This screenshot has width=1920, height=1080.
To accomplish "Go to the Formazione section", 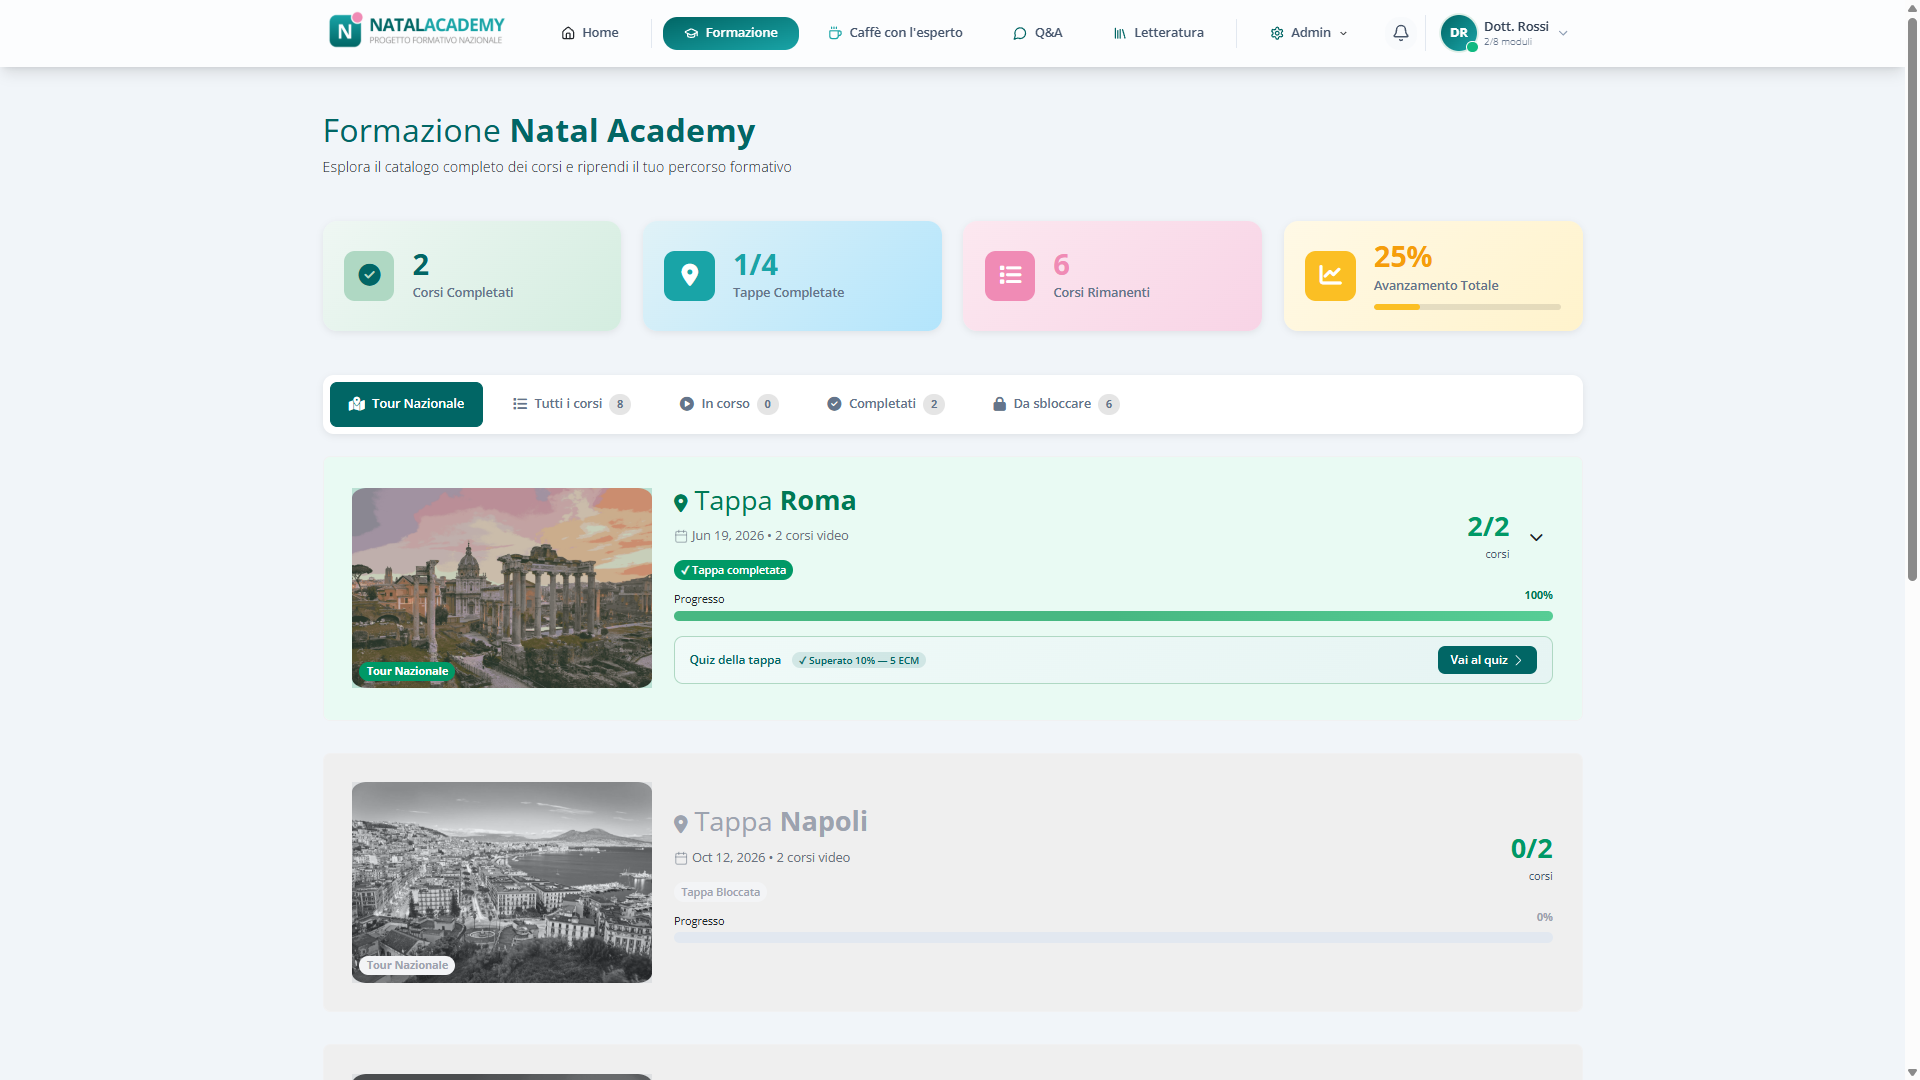I will point(731,33).
